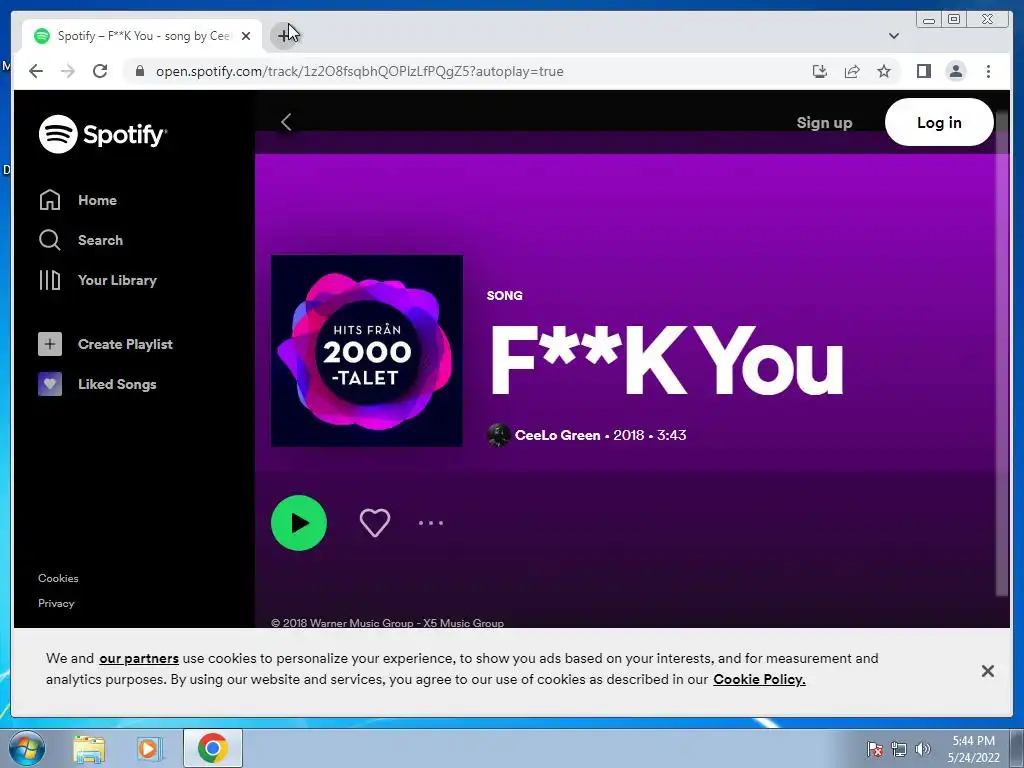Bookmark this page with the star

pyautogui.click(x=884, y=71)
